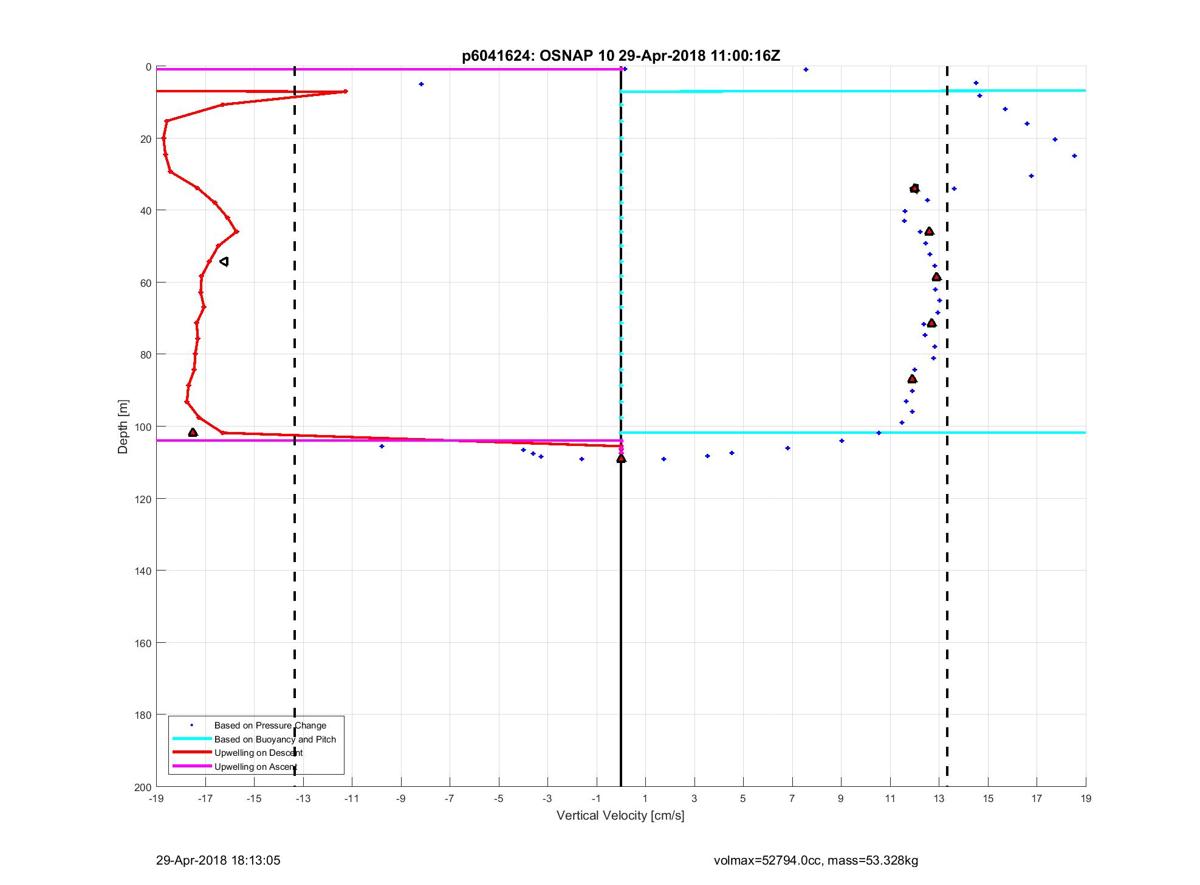Click the y-axis tick label 140
This screenshot has height=885, width=1200.
(x=142, y=571)
